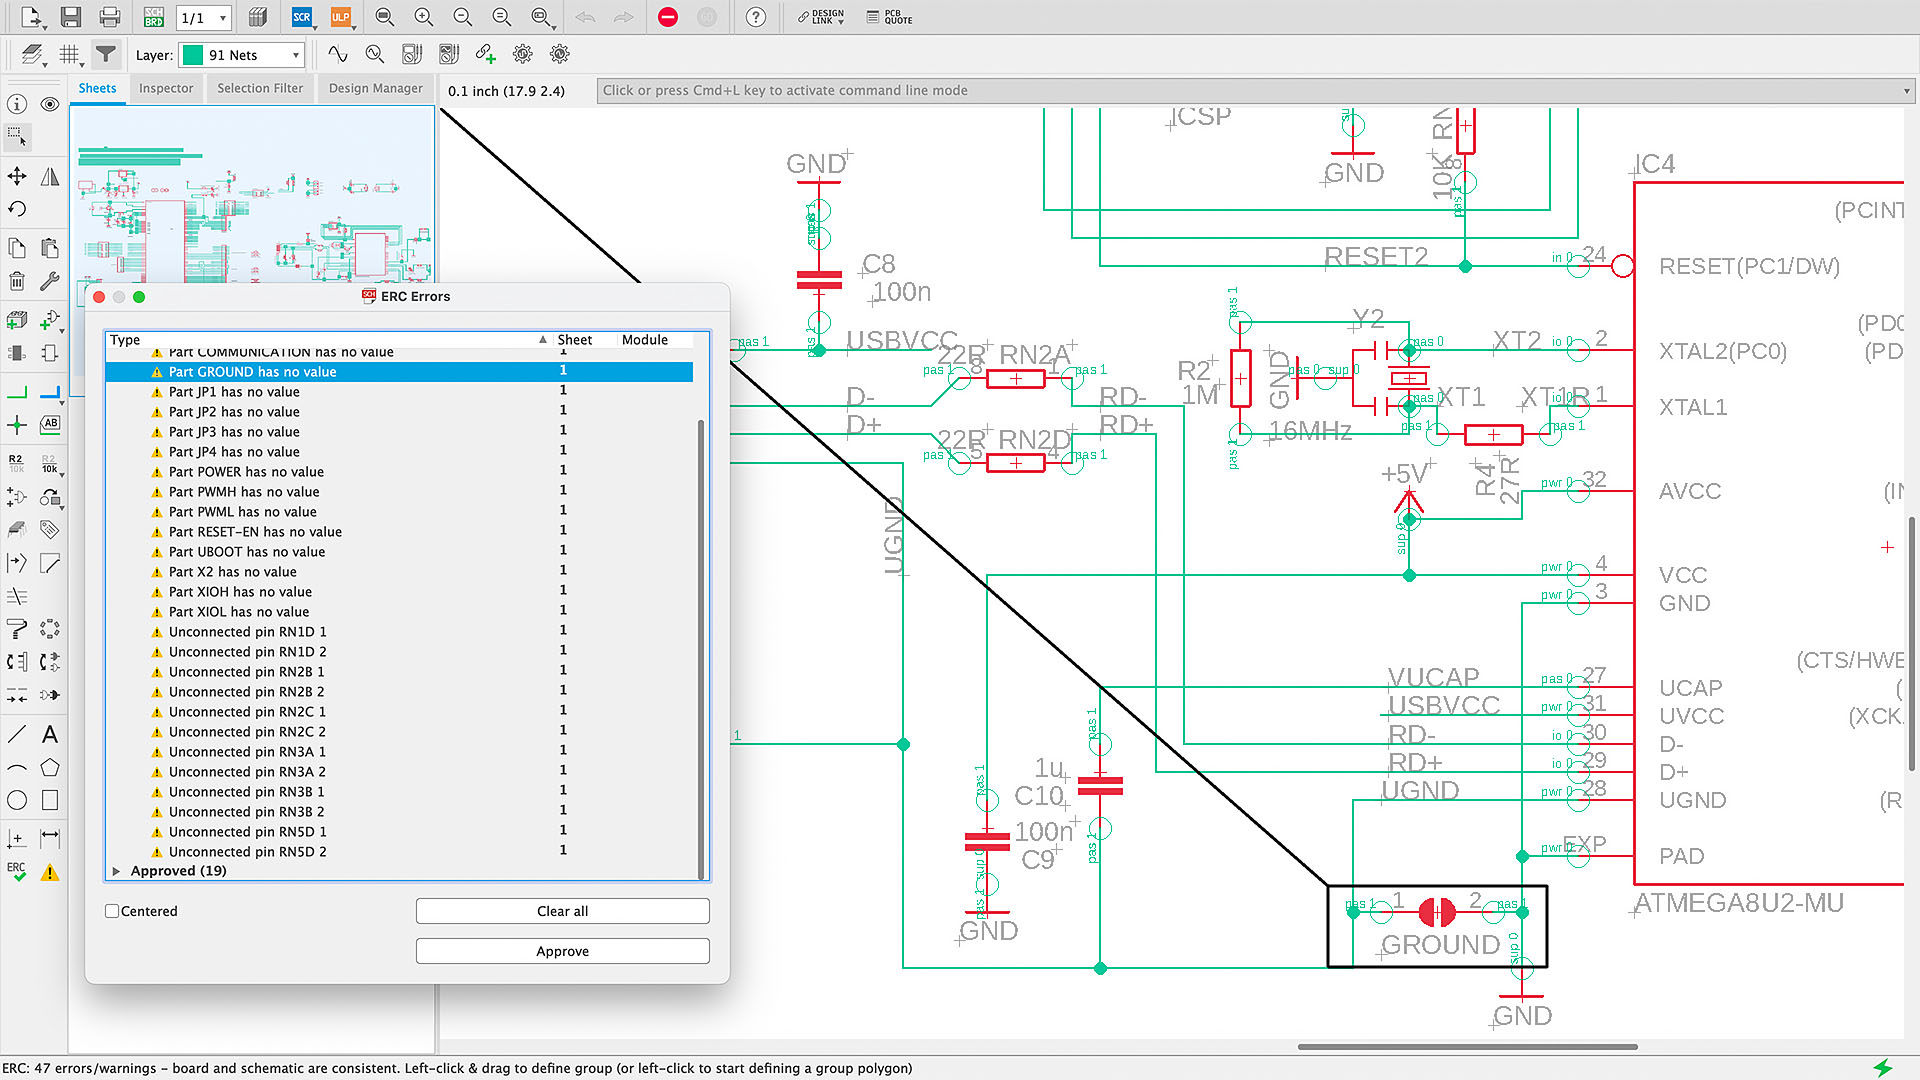Sort by the Type column header
Screen dimensions: 1920x1080
click(x=330, y=340)
